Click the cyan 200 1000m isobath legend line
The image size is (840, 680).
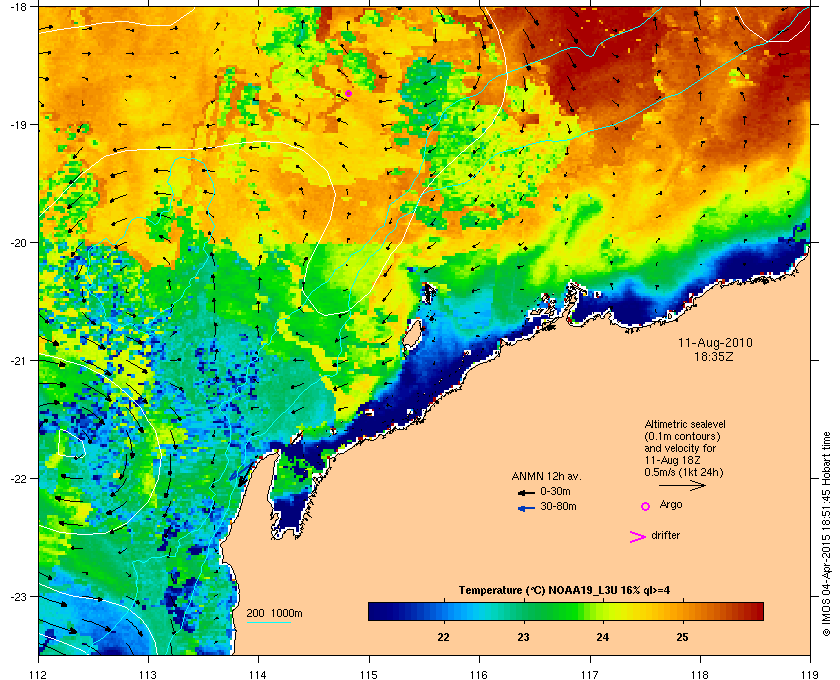pos(268,622)
